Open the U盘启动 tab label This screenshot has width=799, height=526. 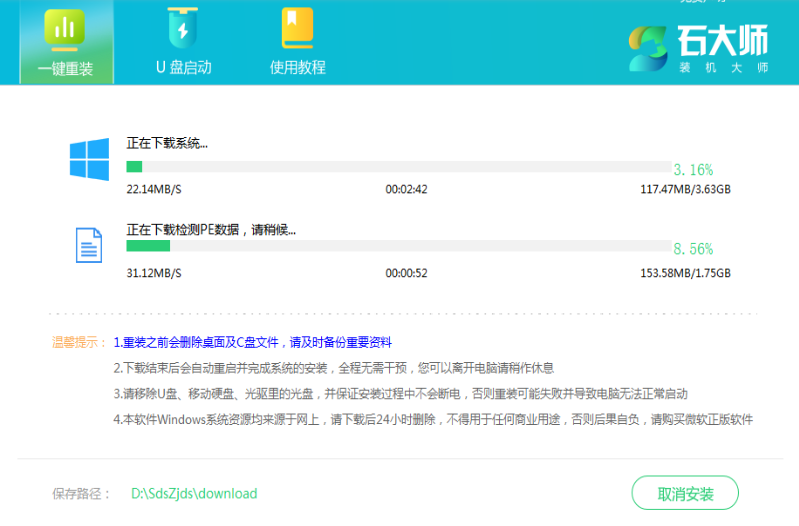(183, 68)
